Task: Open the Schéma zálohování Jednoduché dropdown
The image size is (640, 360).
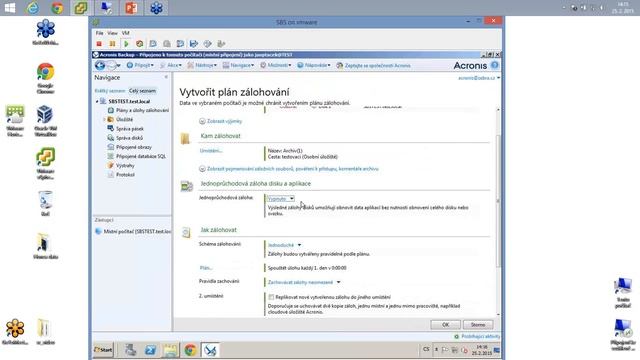Action: pyautogui.click(x=284, y=245)
